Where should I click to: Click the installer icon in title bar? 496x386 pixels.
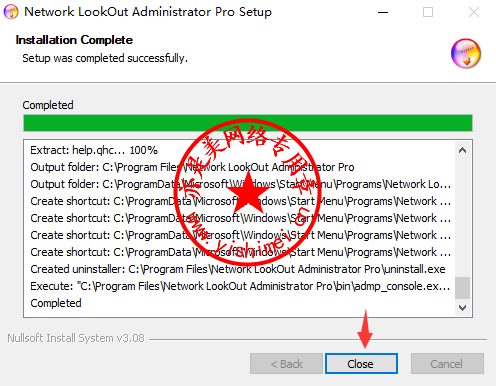click(x=11, y=12)
